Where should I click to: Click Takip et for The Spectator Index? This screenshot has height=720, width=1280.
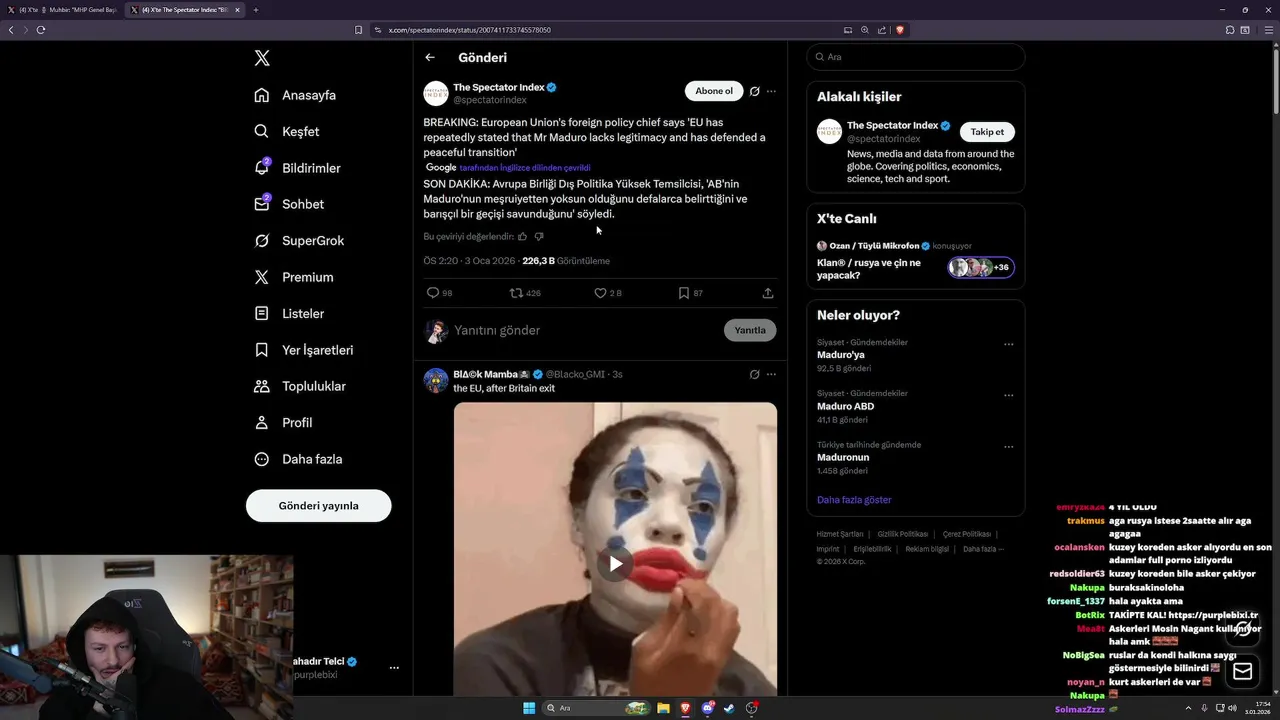coord(987,132)
